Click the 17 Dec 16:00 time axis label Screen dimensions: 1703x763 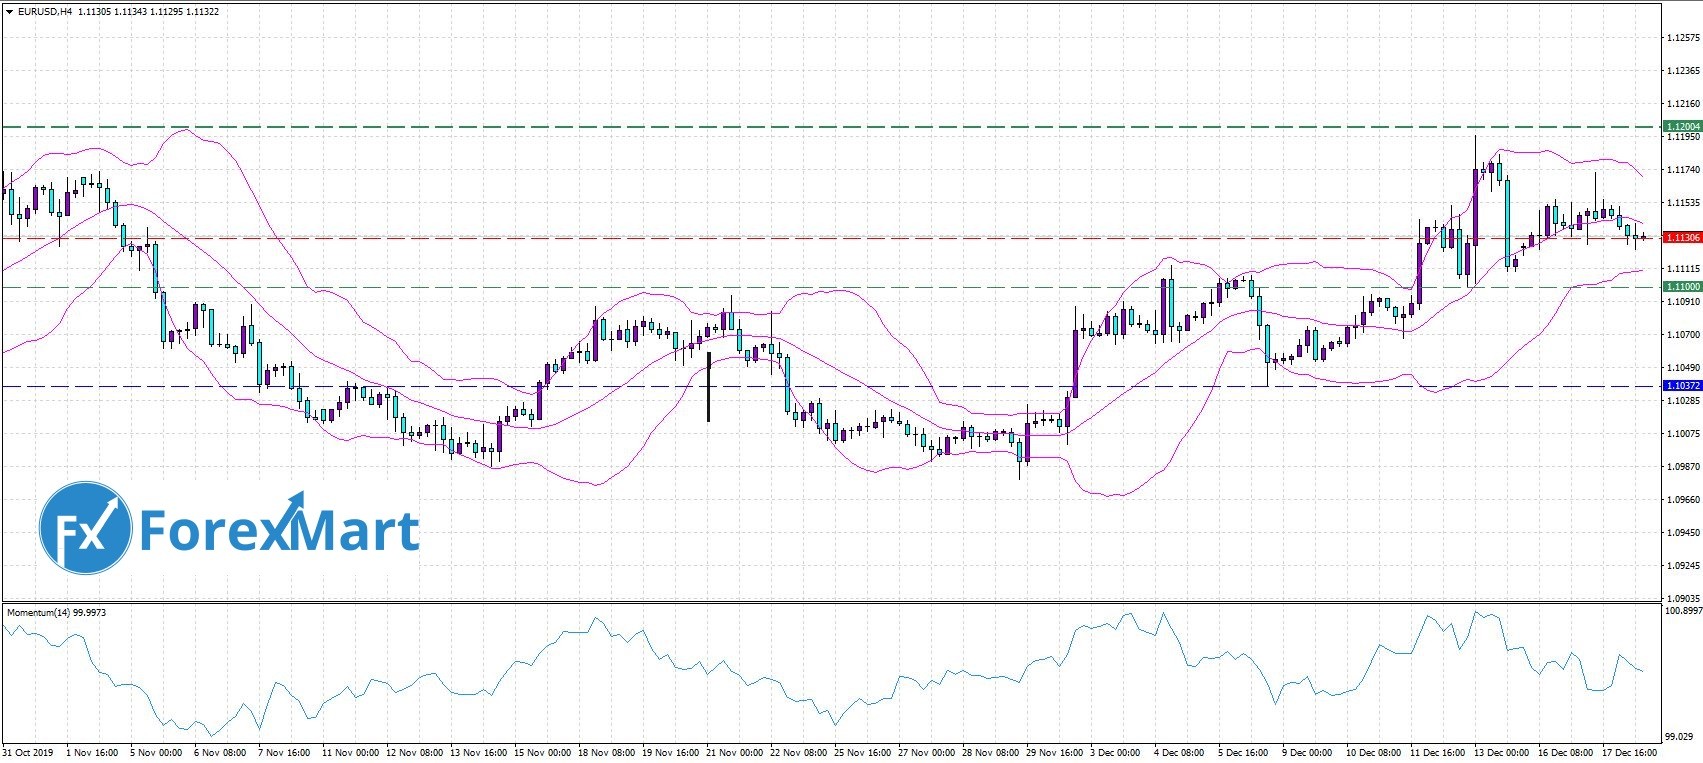pyautogui.click(x=1631, y=752)
